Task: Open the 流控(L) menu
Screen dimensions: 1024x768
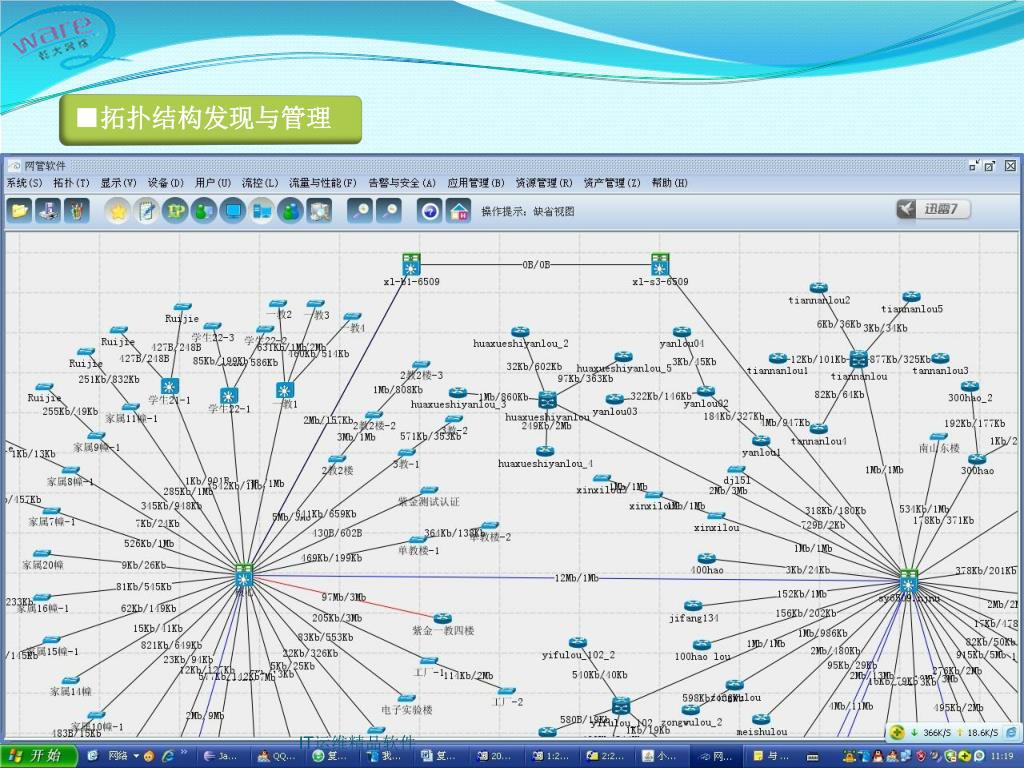Action: [x=260, y=183]
